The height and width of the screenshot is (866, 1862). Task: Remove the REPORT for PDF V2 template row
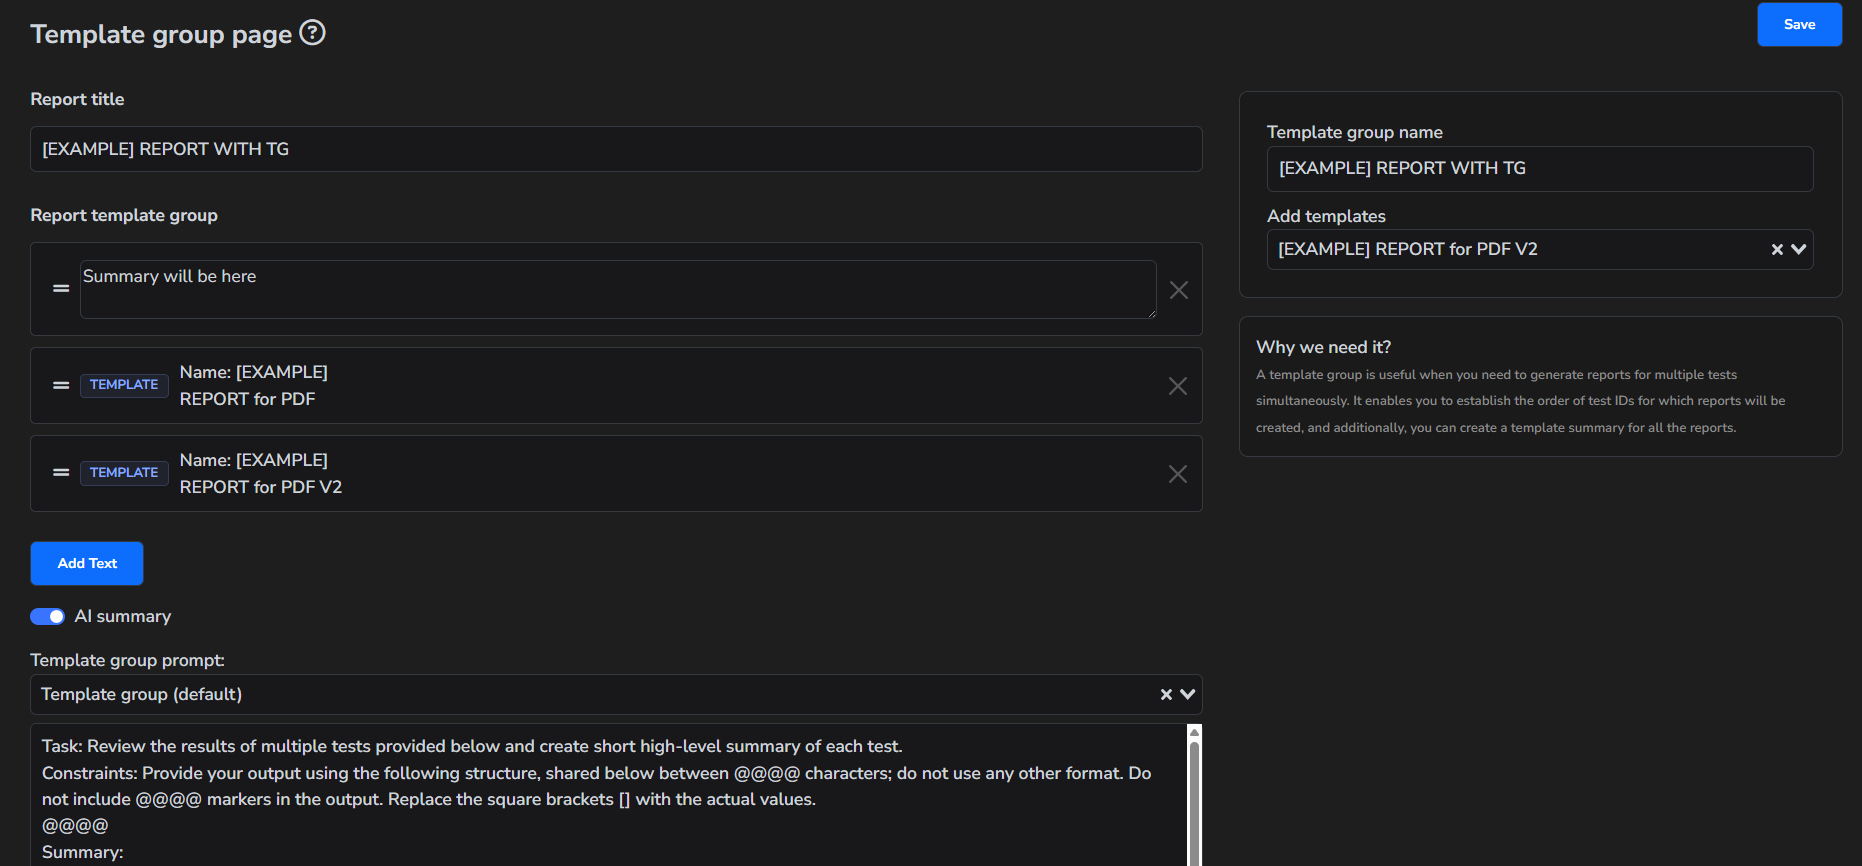coord(1178,474)
